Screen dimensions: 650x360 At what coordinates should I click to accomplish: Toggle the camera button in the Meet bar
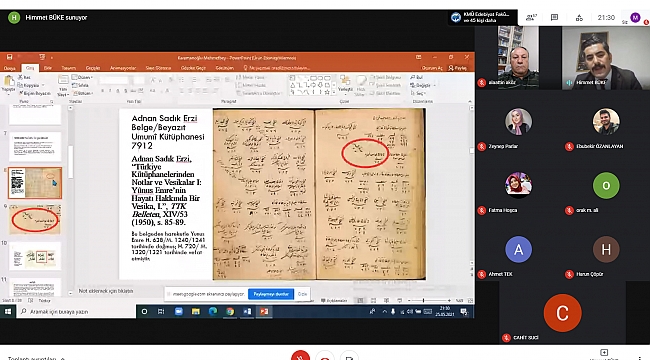(325, 357)
